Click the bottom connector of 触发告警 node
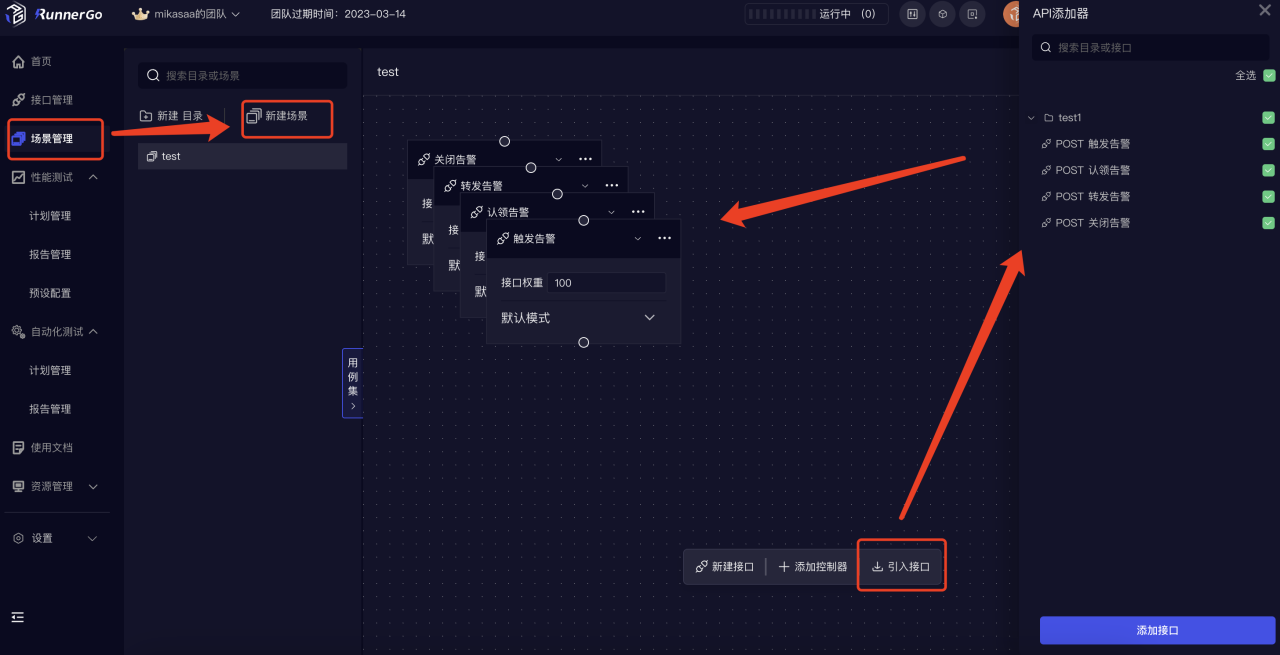The width and height of the screenshot is (1280, 655). pyautogui.click(x=584, y=343)
